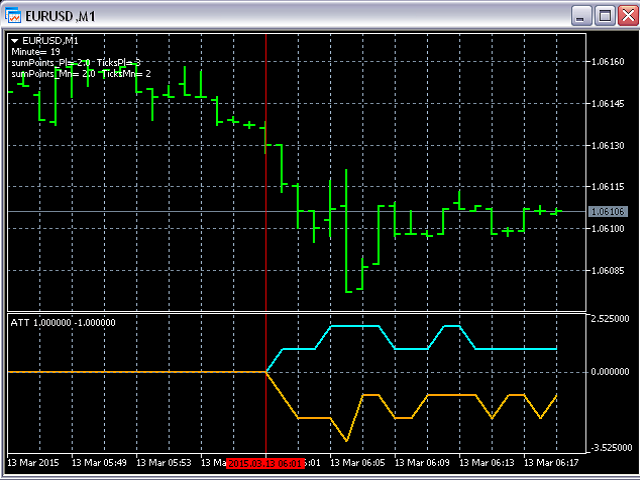Expand the EURUSD,M1 triangle in the chart corner
The height and width of the screenshot is (480, 640).
pos(15,40)
